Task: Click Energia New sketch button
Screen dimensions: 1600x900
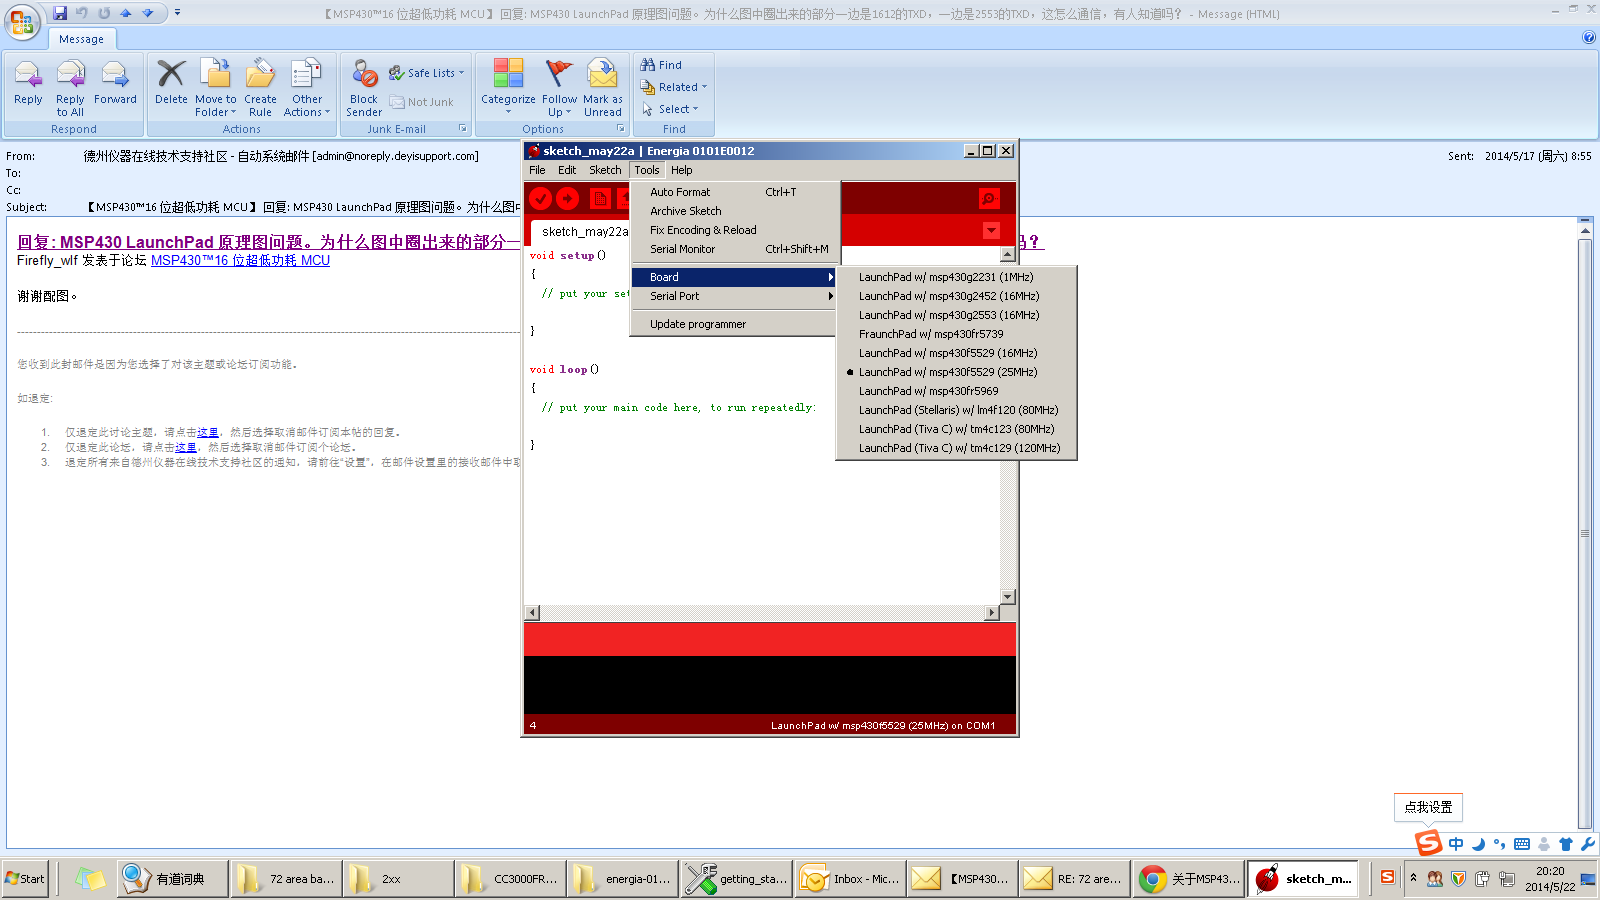Action: coord(600,199)
